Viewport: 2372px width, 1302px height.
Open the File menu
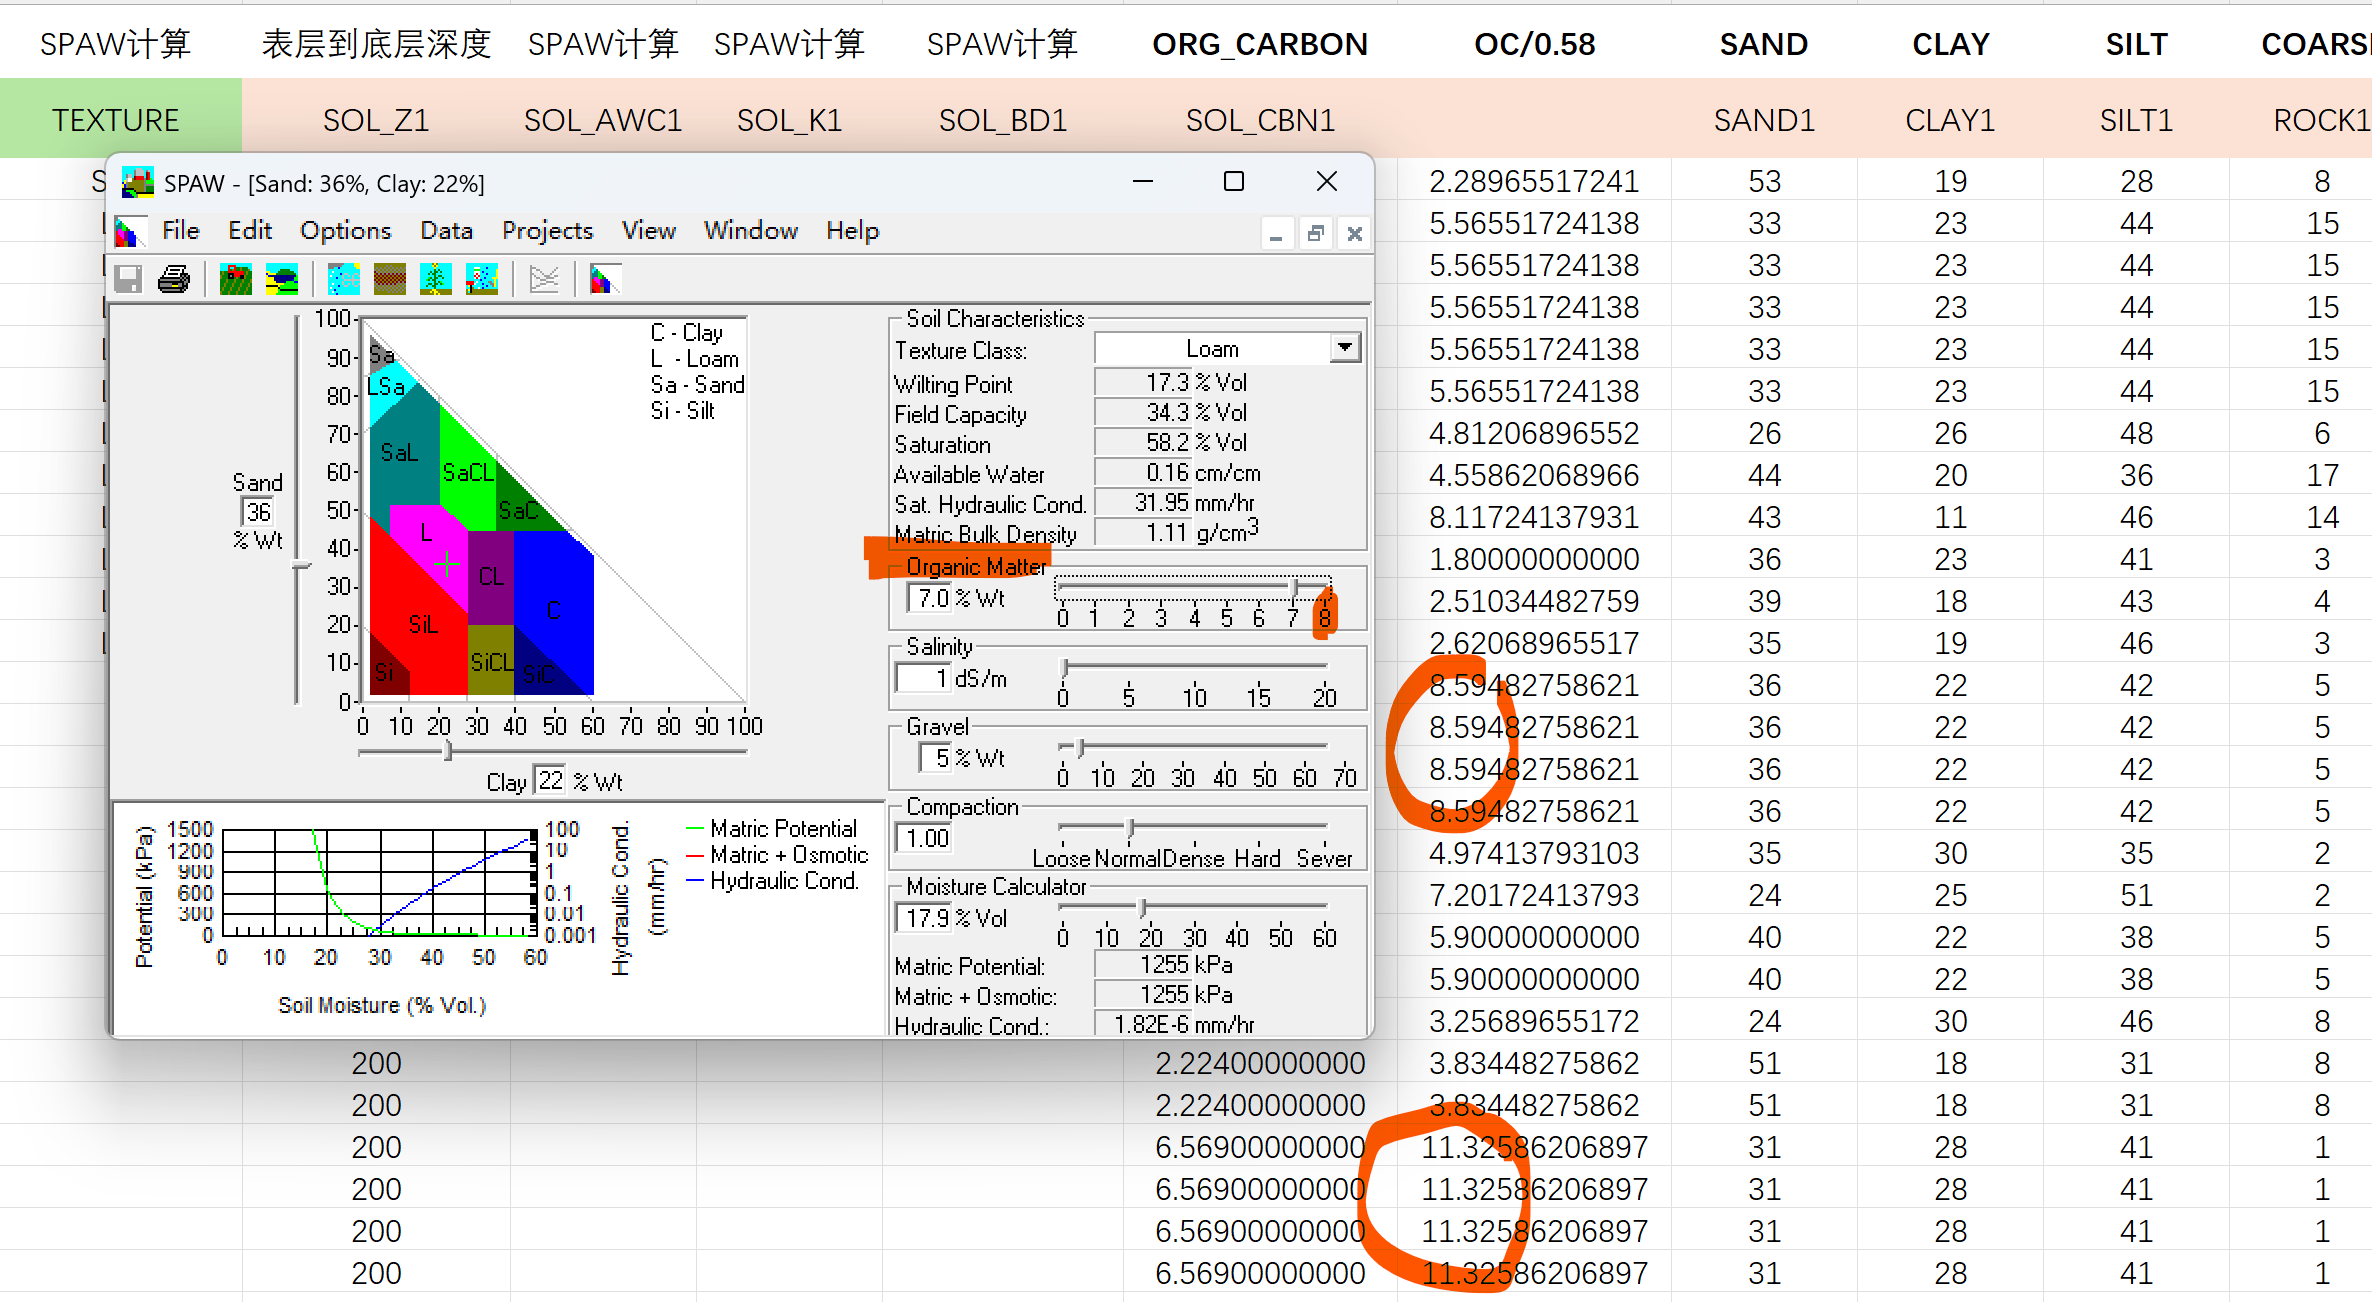click(180, 231)
